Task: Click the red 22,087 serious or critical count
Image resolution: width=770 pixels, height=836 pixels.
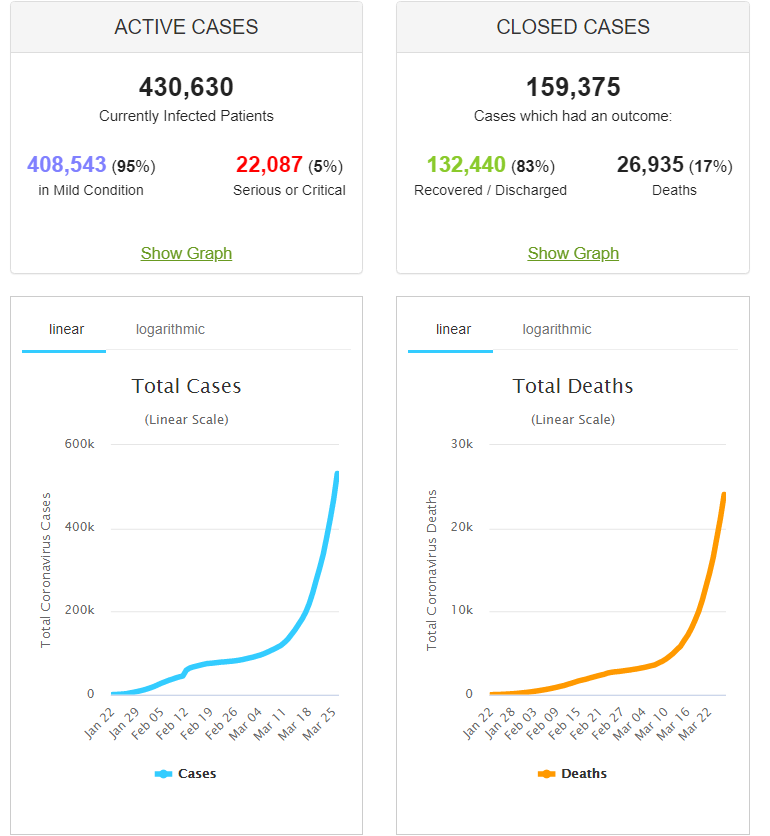Action: pos(269,164)
